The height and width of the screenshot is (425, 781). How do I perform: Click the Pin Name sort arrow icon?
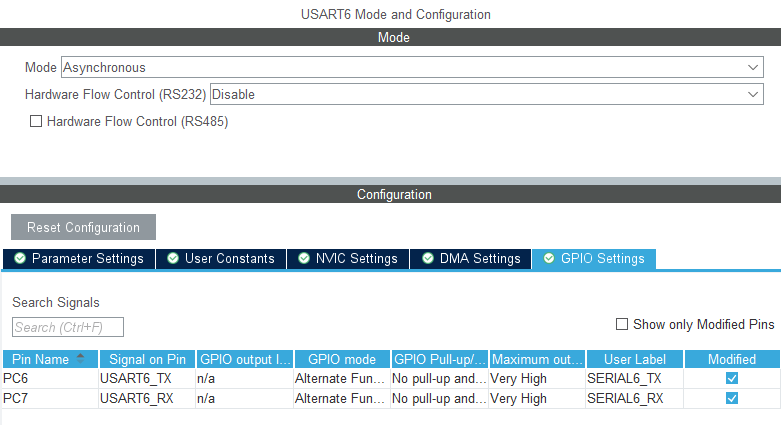[80, 358]
